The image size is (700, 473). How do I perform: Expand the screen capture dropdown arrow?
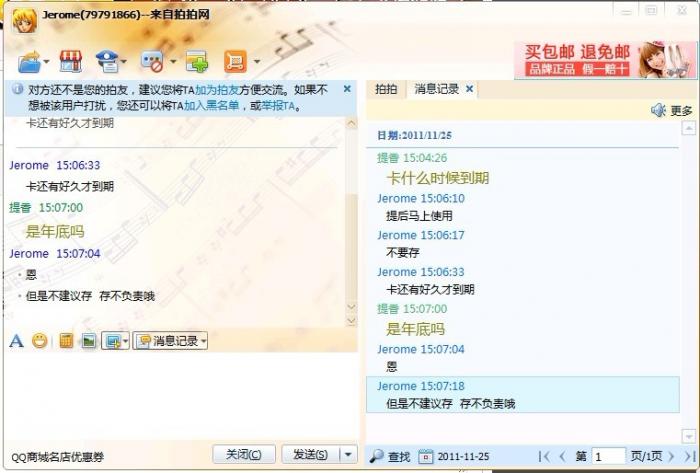(125, 341)
